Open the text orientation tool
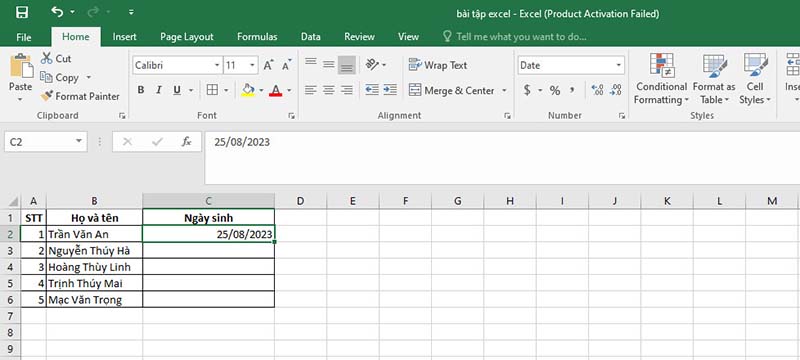The height and width of the screenshot is (360, 800). [x=373, y=64]
